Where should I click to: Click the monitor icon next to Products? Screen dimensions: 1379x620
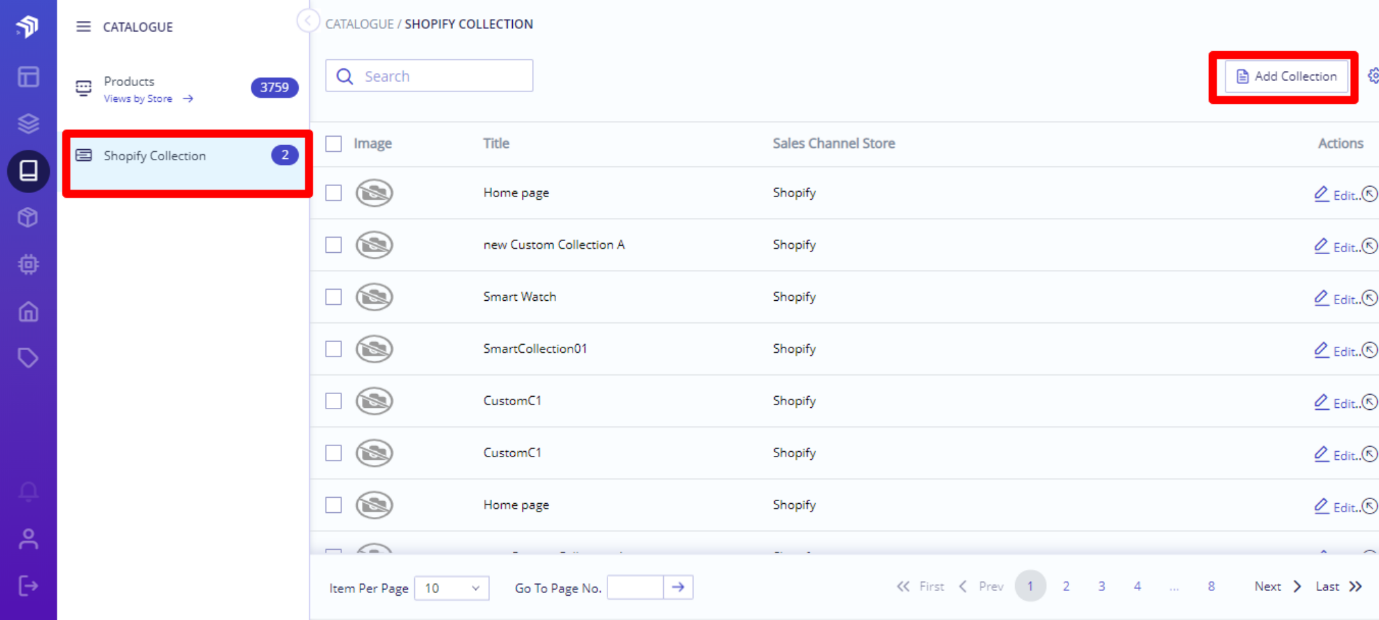point(84,88)
